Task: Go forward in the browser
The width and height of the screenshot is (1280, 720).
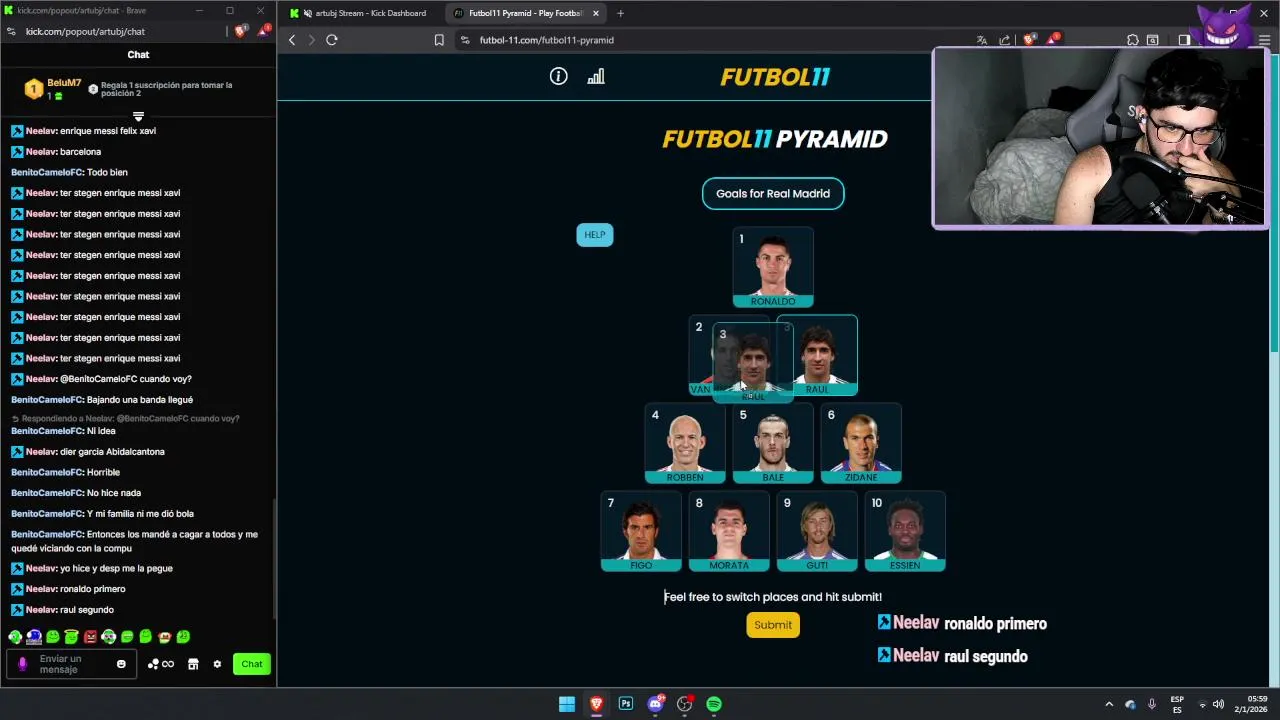Action: point(311,40)
